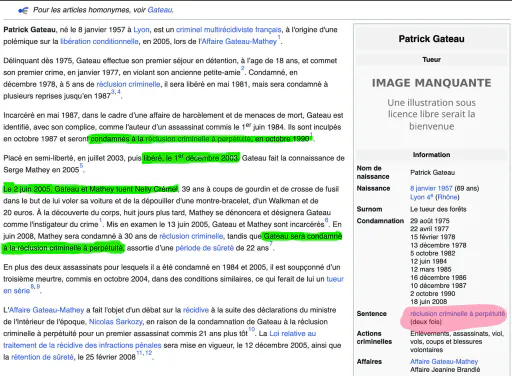The image size is (512, 376).
Task: Follow the 'tueur en série' link
Action: click(335, 279)
